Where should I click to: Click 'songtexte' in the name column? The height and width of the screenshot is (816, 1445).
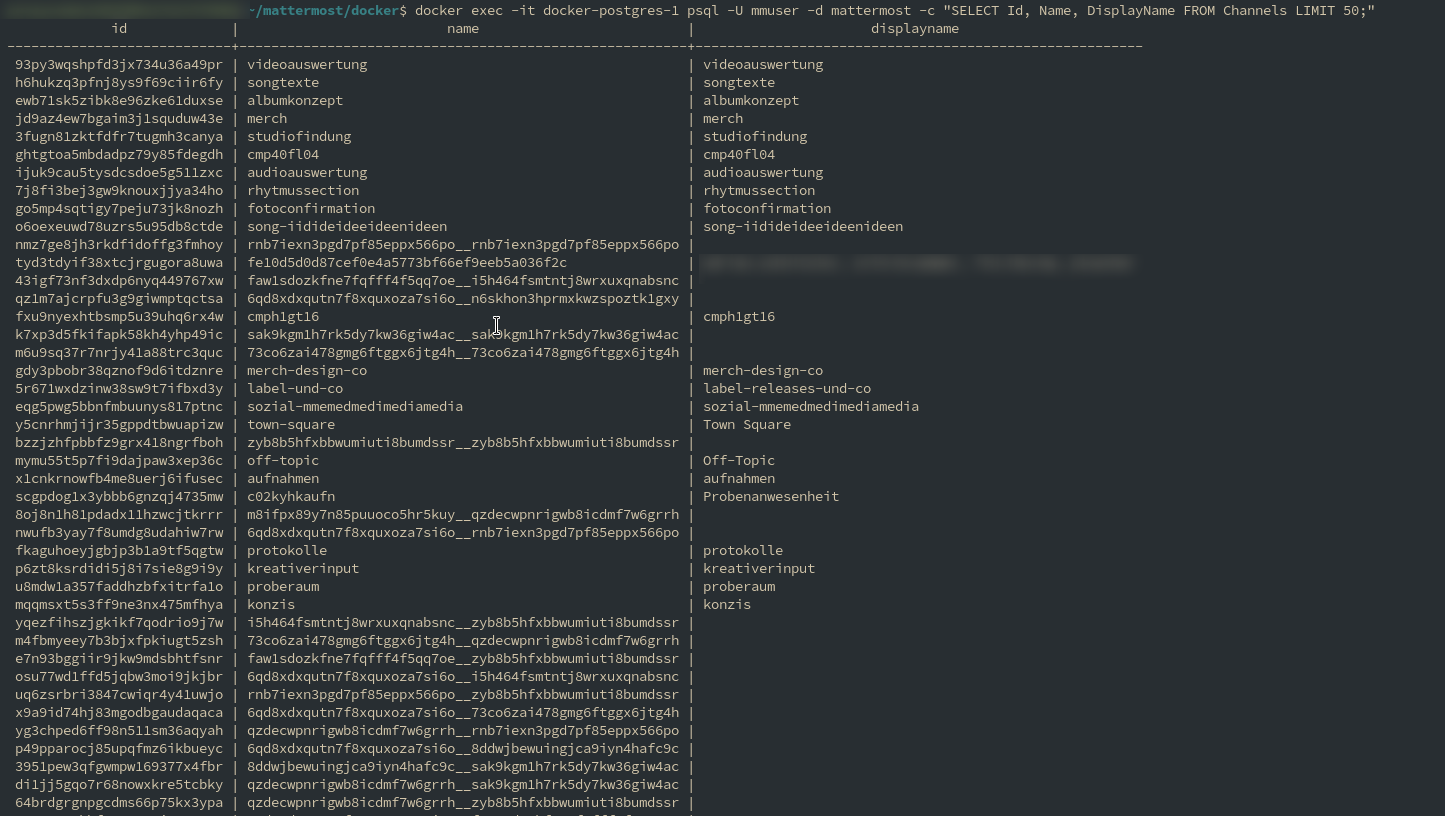pos(283,82)
